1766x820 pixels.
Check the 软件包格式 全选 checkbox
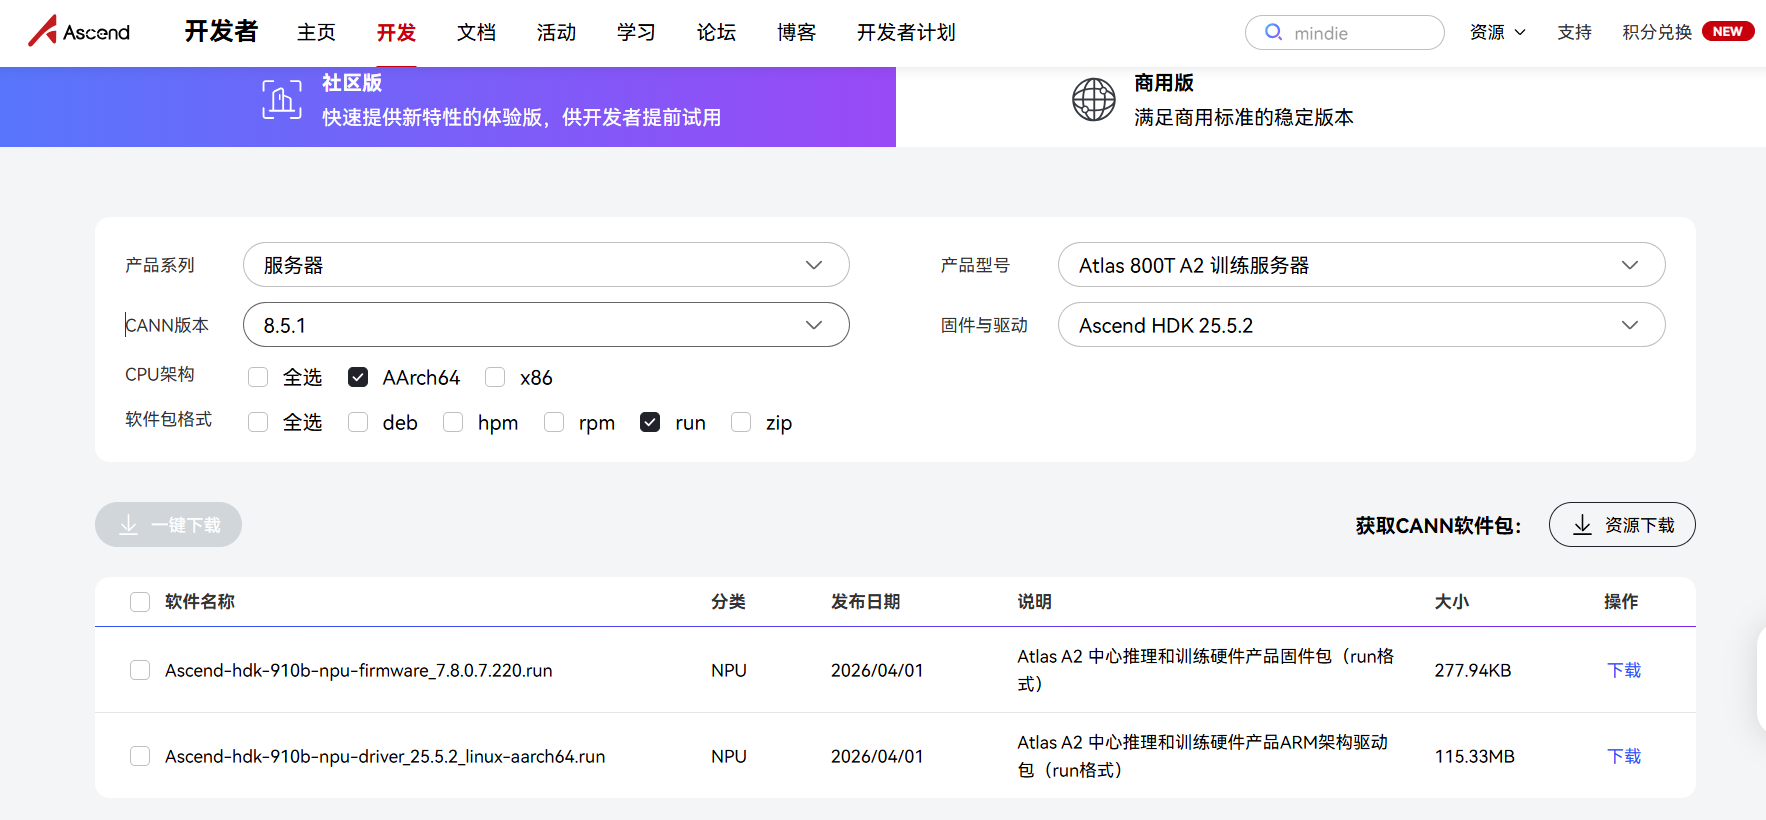(258, 422)
